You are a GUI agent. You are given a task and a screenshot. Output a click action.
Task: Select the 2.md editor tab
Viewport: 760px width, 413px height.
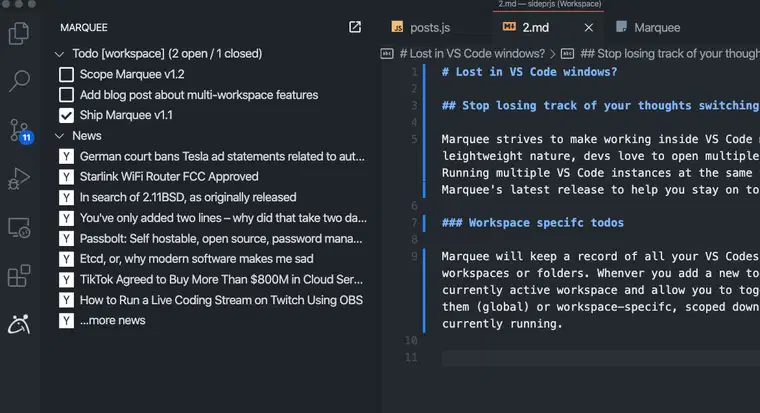coord(536,28)
